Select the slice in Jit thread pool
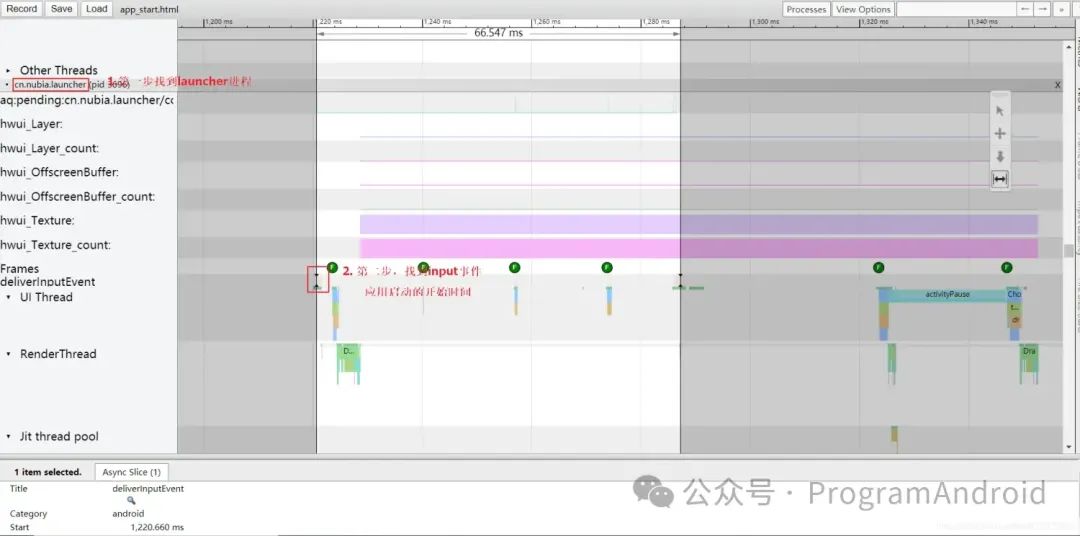Viewport: 1080px width, 536px height. coord(894,434)
